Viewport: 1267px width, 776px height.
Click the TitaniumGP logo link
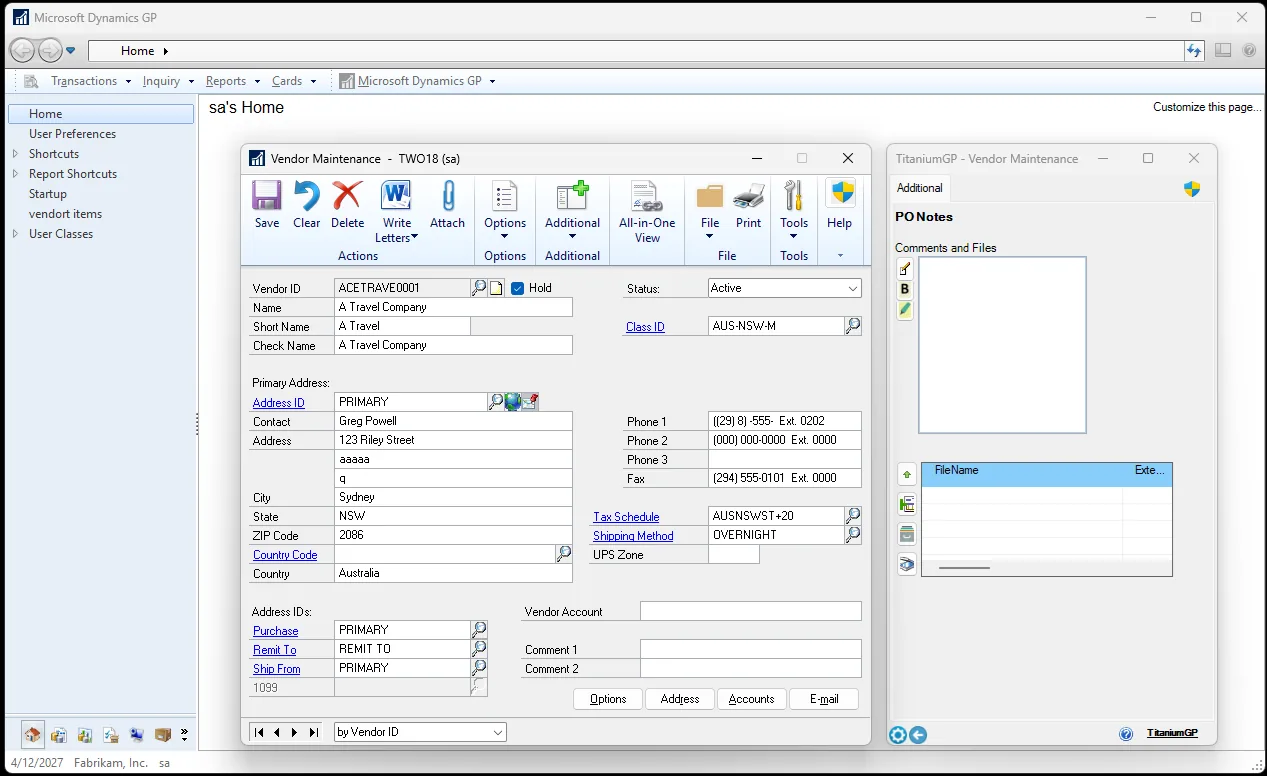(x=1172, y=734)
